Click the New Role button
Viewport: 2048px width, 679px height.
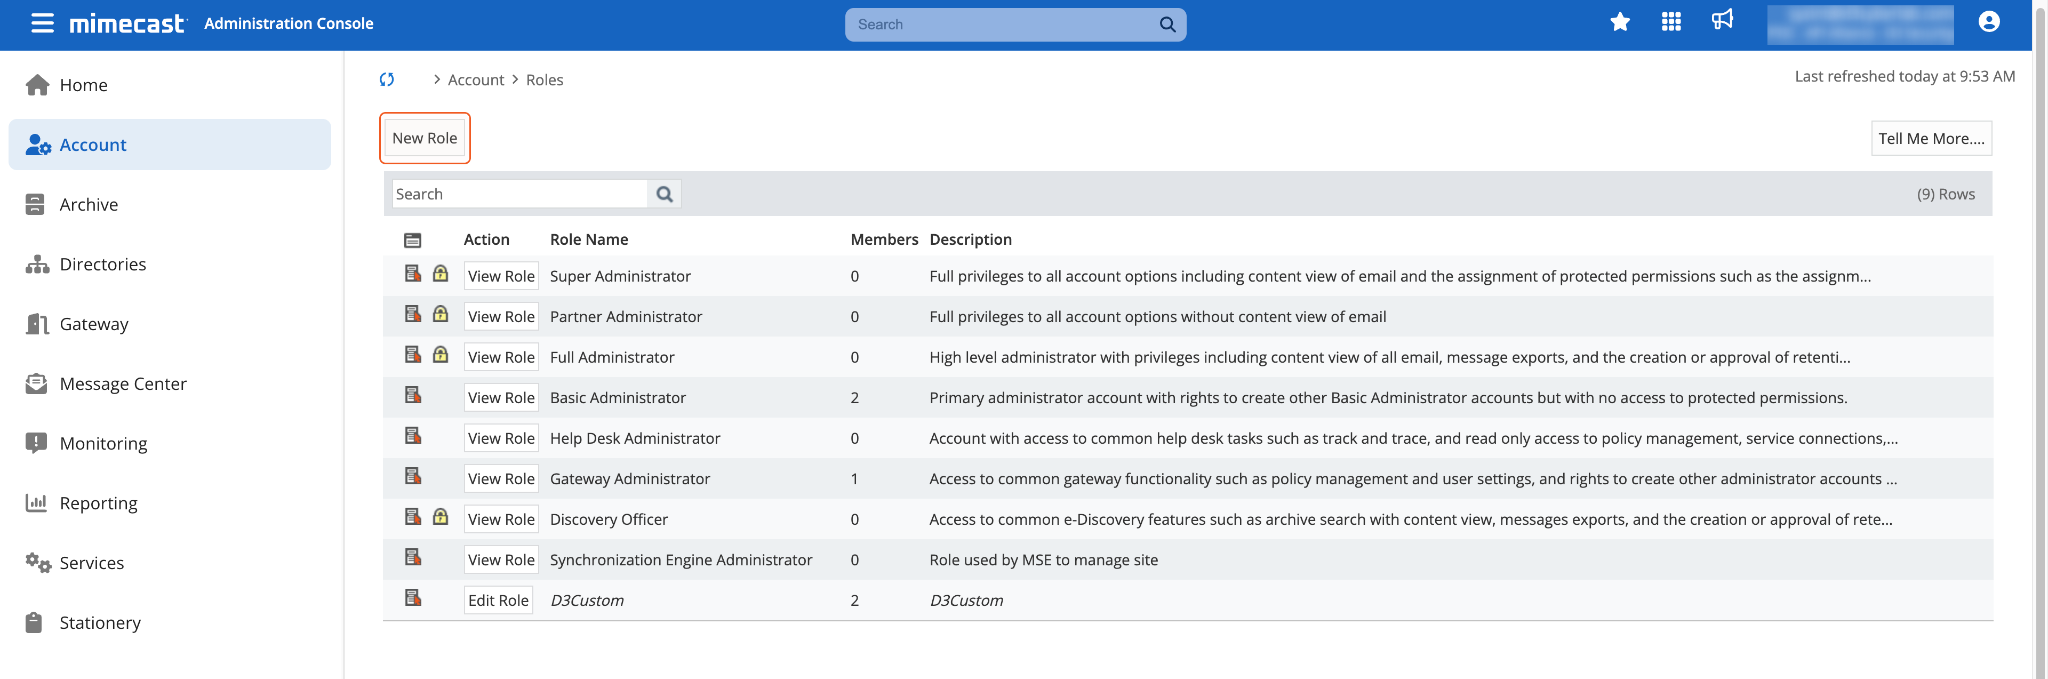point(425,138)
